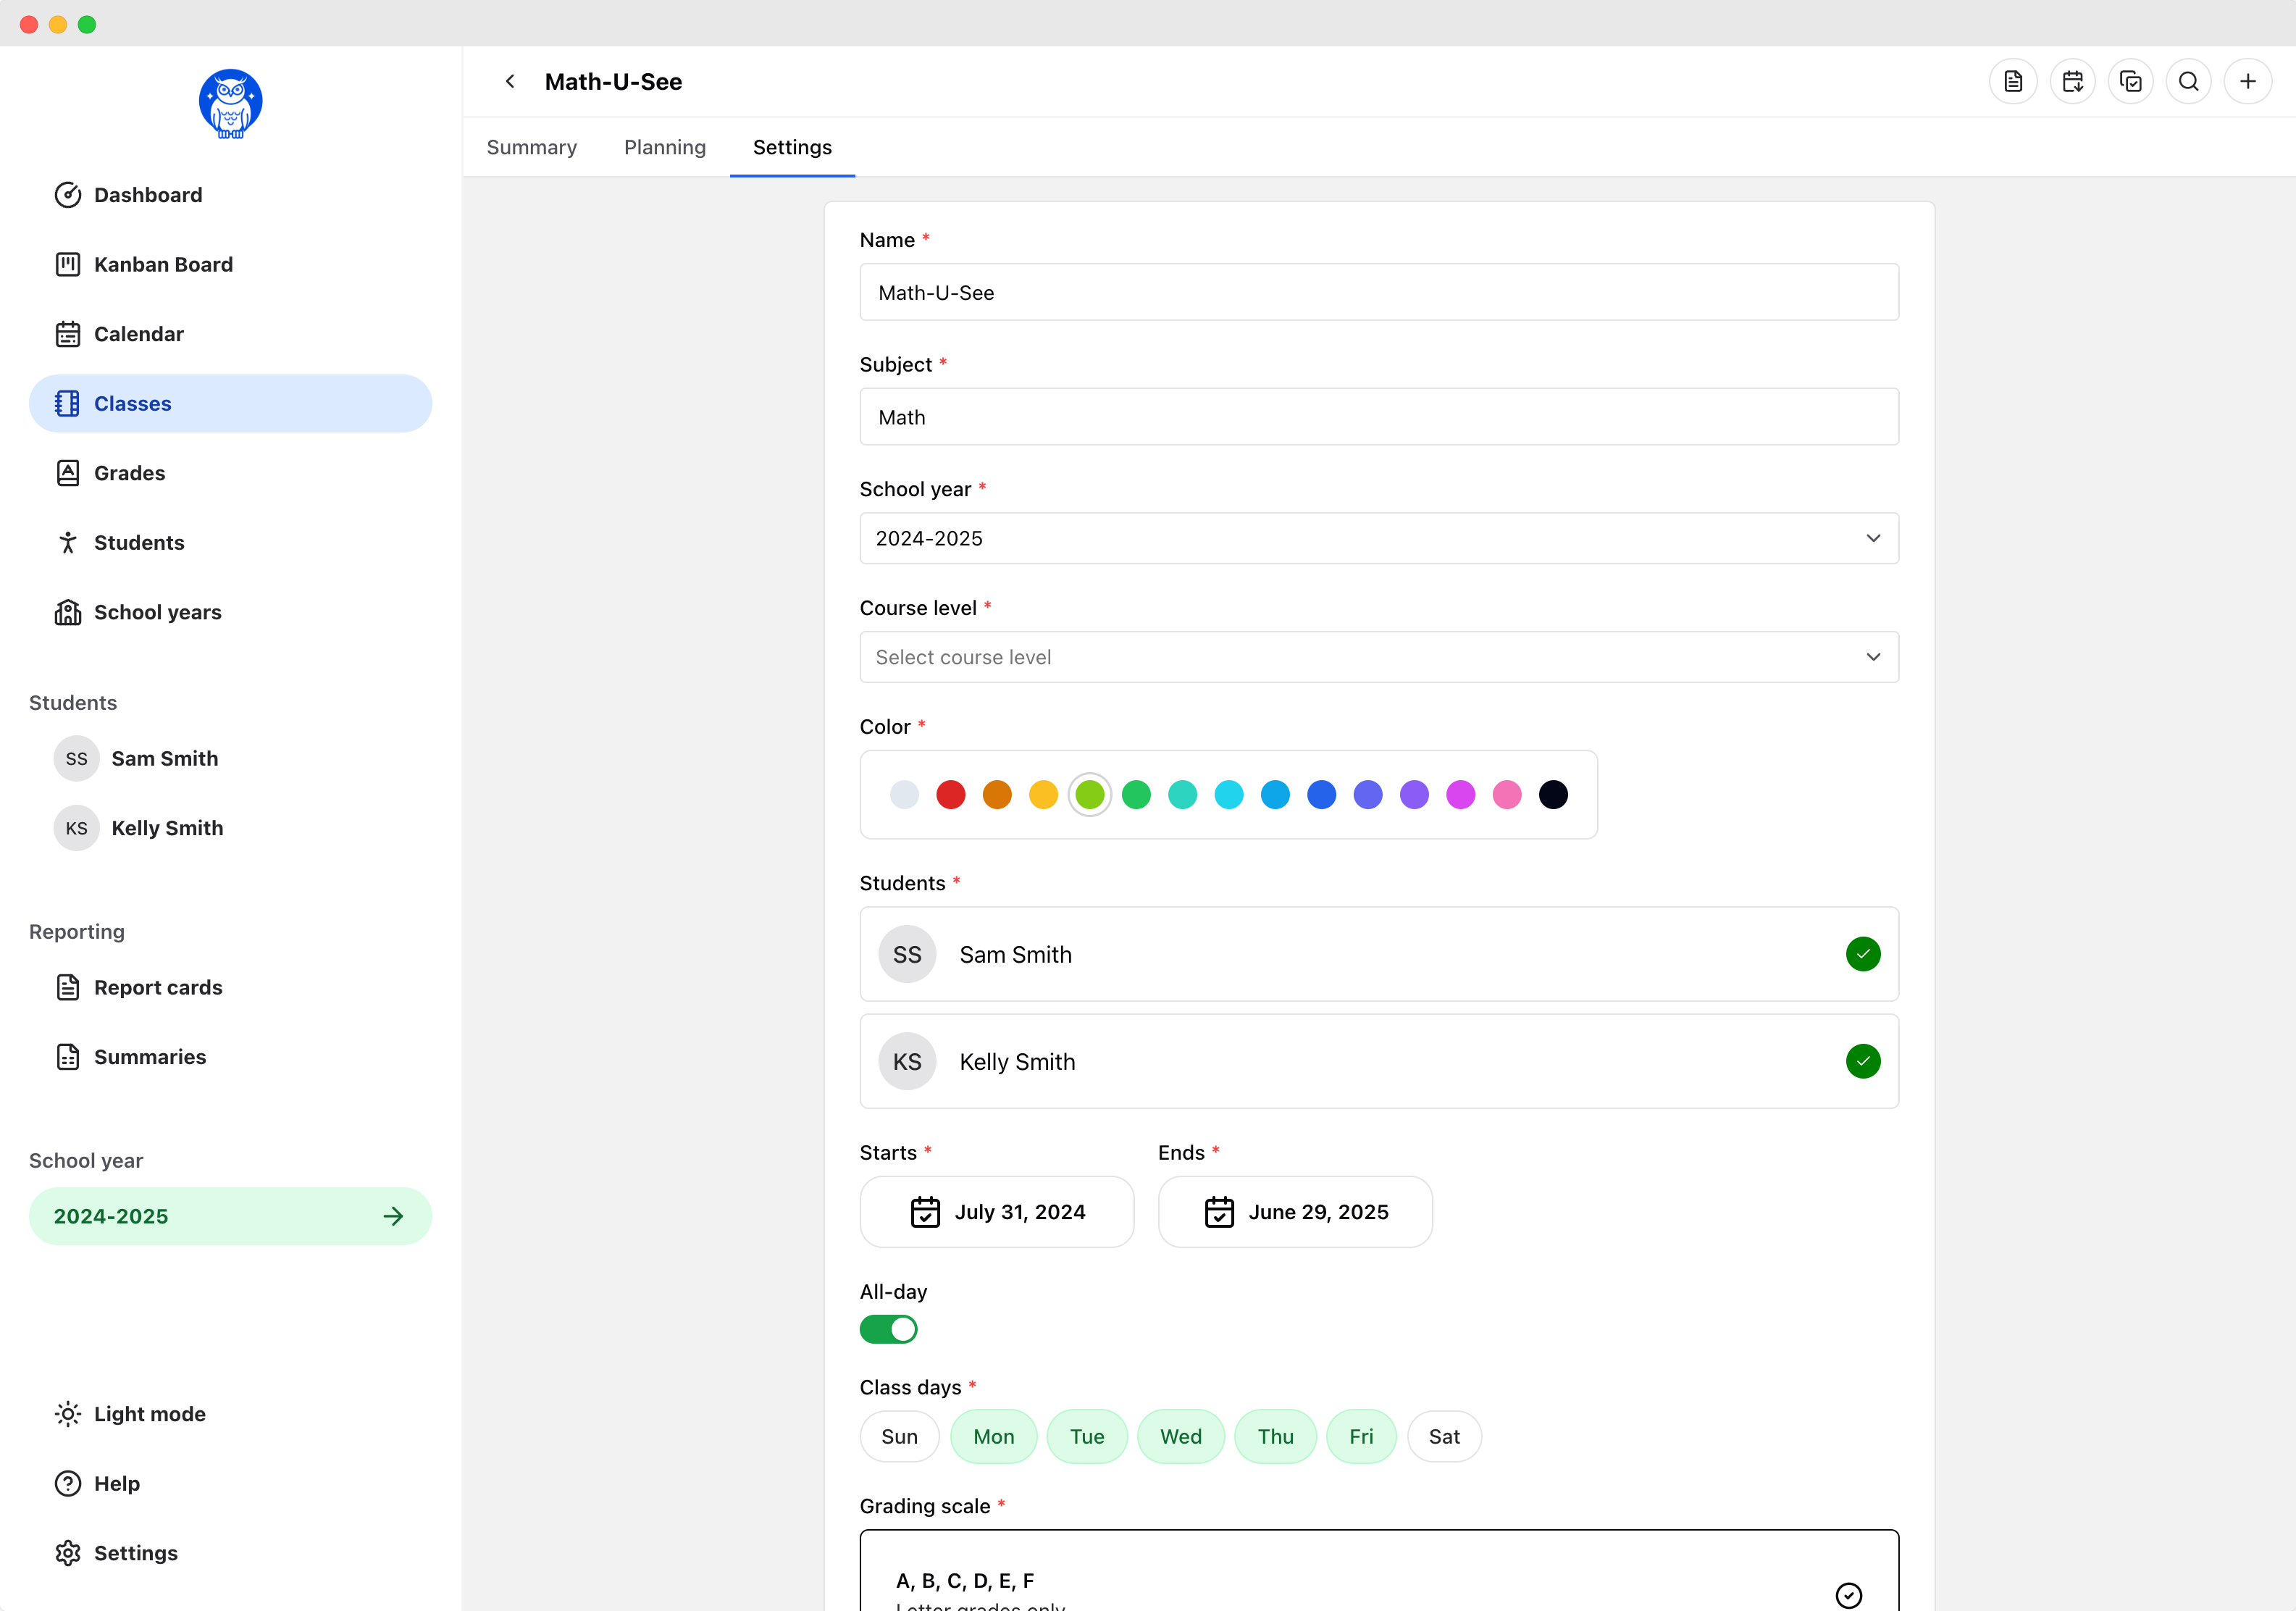Viewport: 2296px width, 1611px height.
Task: Turn off the All-day toggle
Action: pyautogui.click(x=888, y=1329)
